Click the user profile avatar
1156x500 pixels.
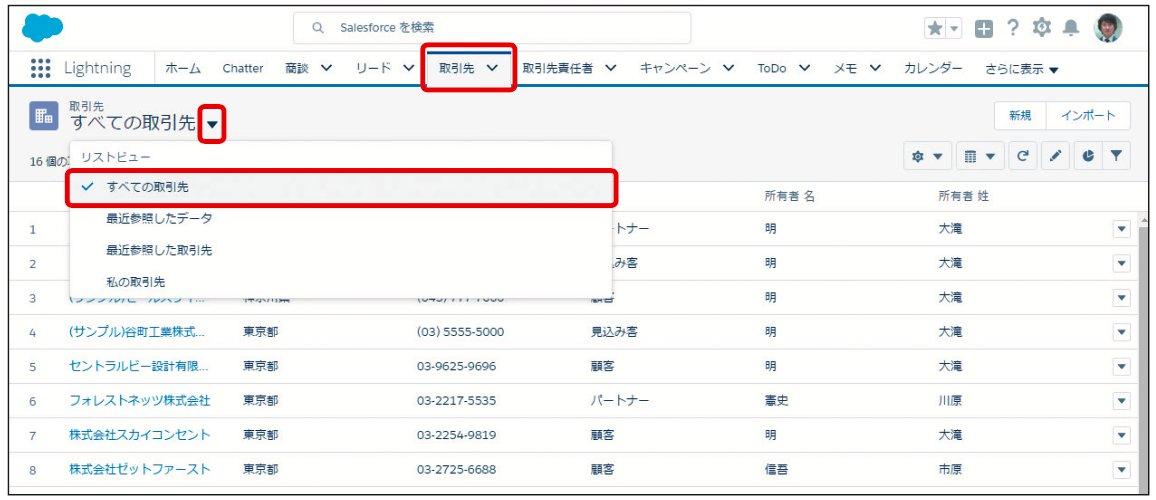(1107, 28)
